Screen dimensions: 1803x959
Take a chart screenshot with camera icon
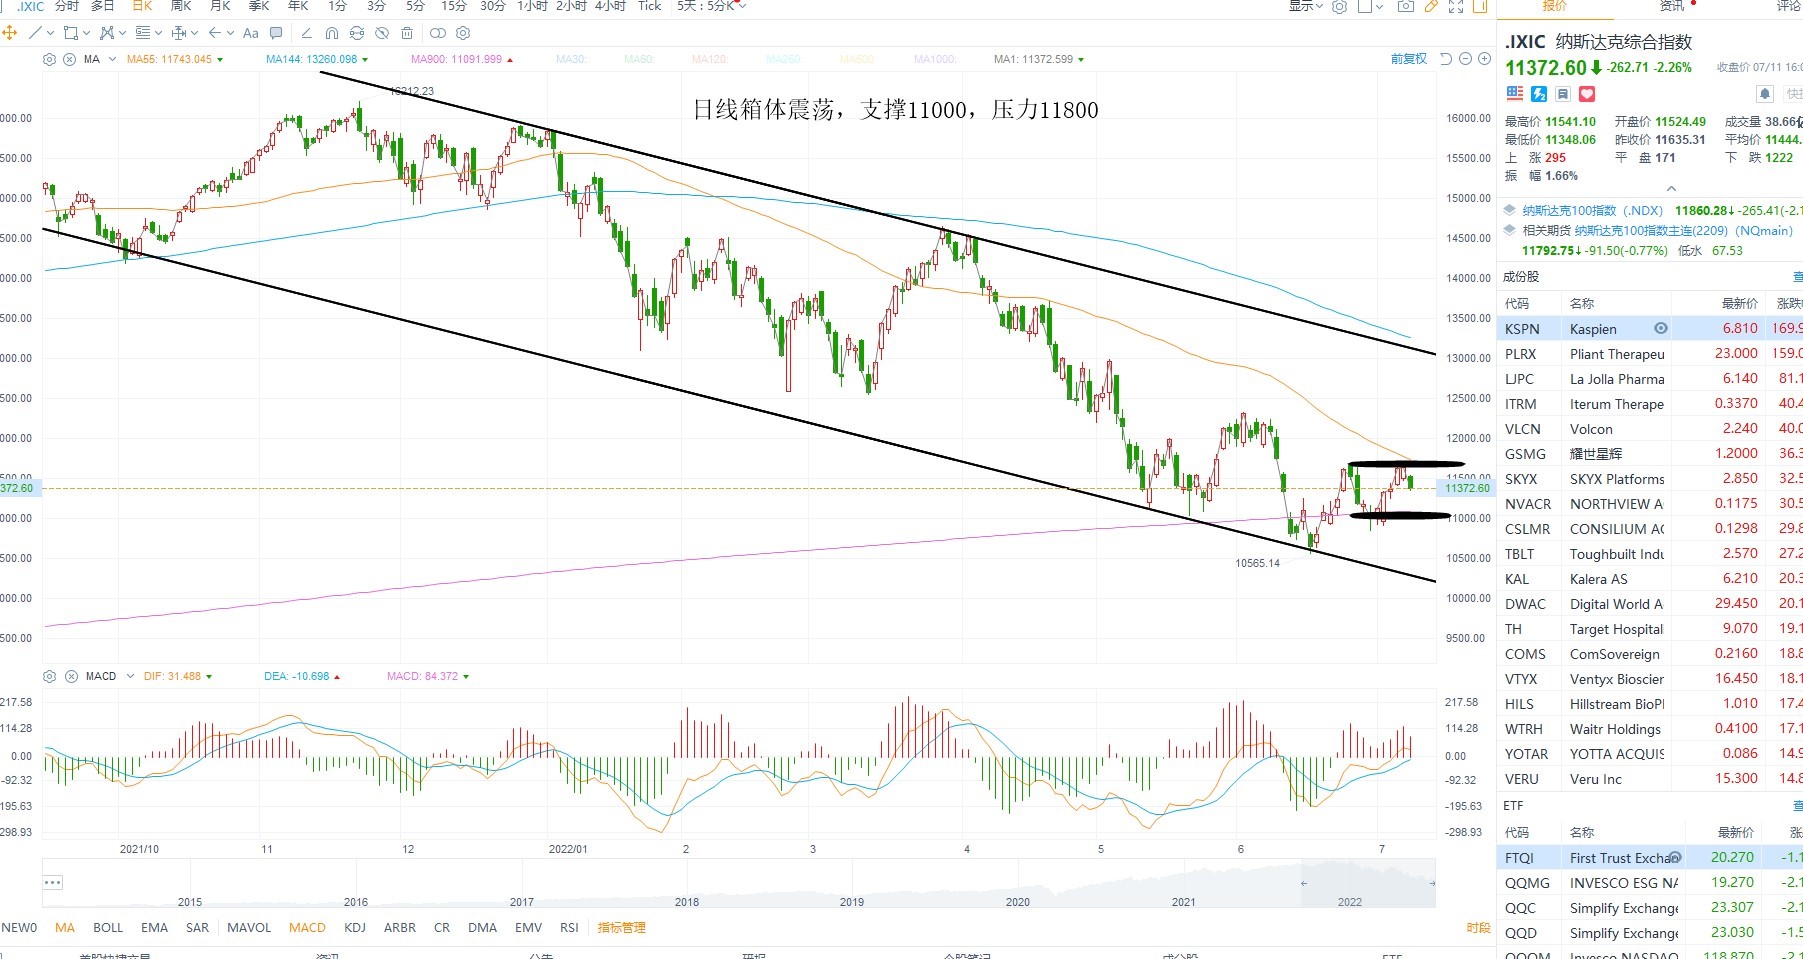pos(1405,6)
